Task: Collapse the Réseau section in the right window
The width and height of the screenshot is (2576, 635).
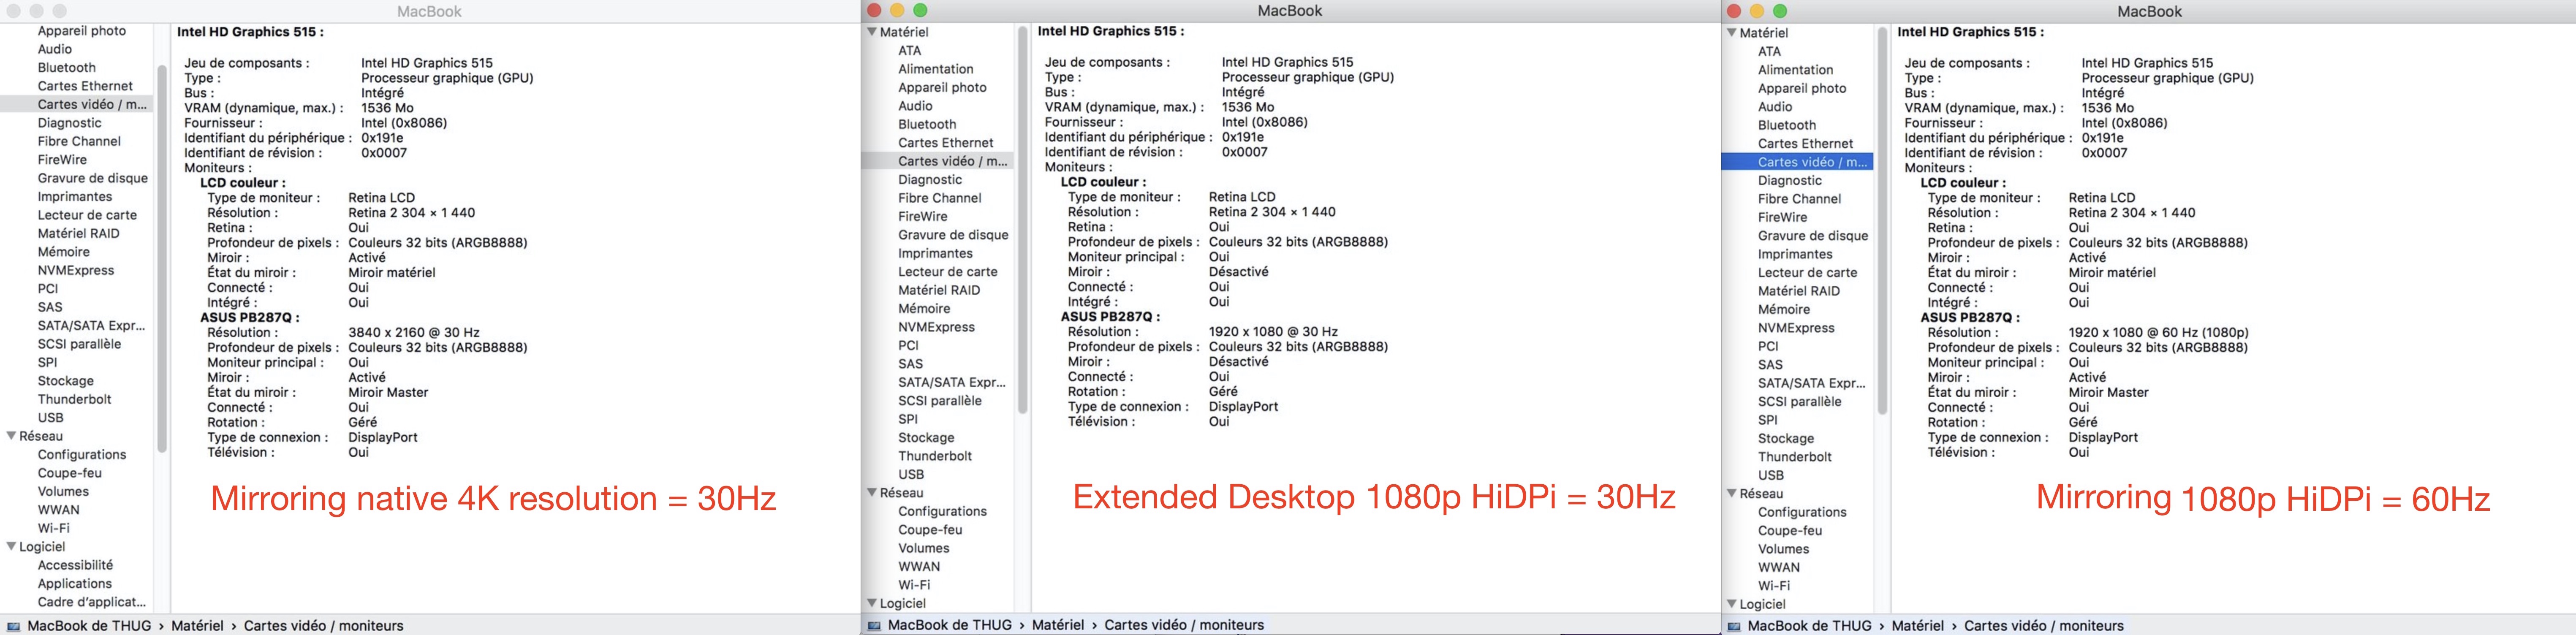Action: point(1731,494)
